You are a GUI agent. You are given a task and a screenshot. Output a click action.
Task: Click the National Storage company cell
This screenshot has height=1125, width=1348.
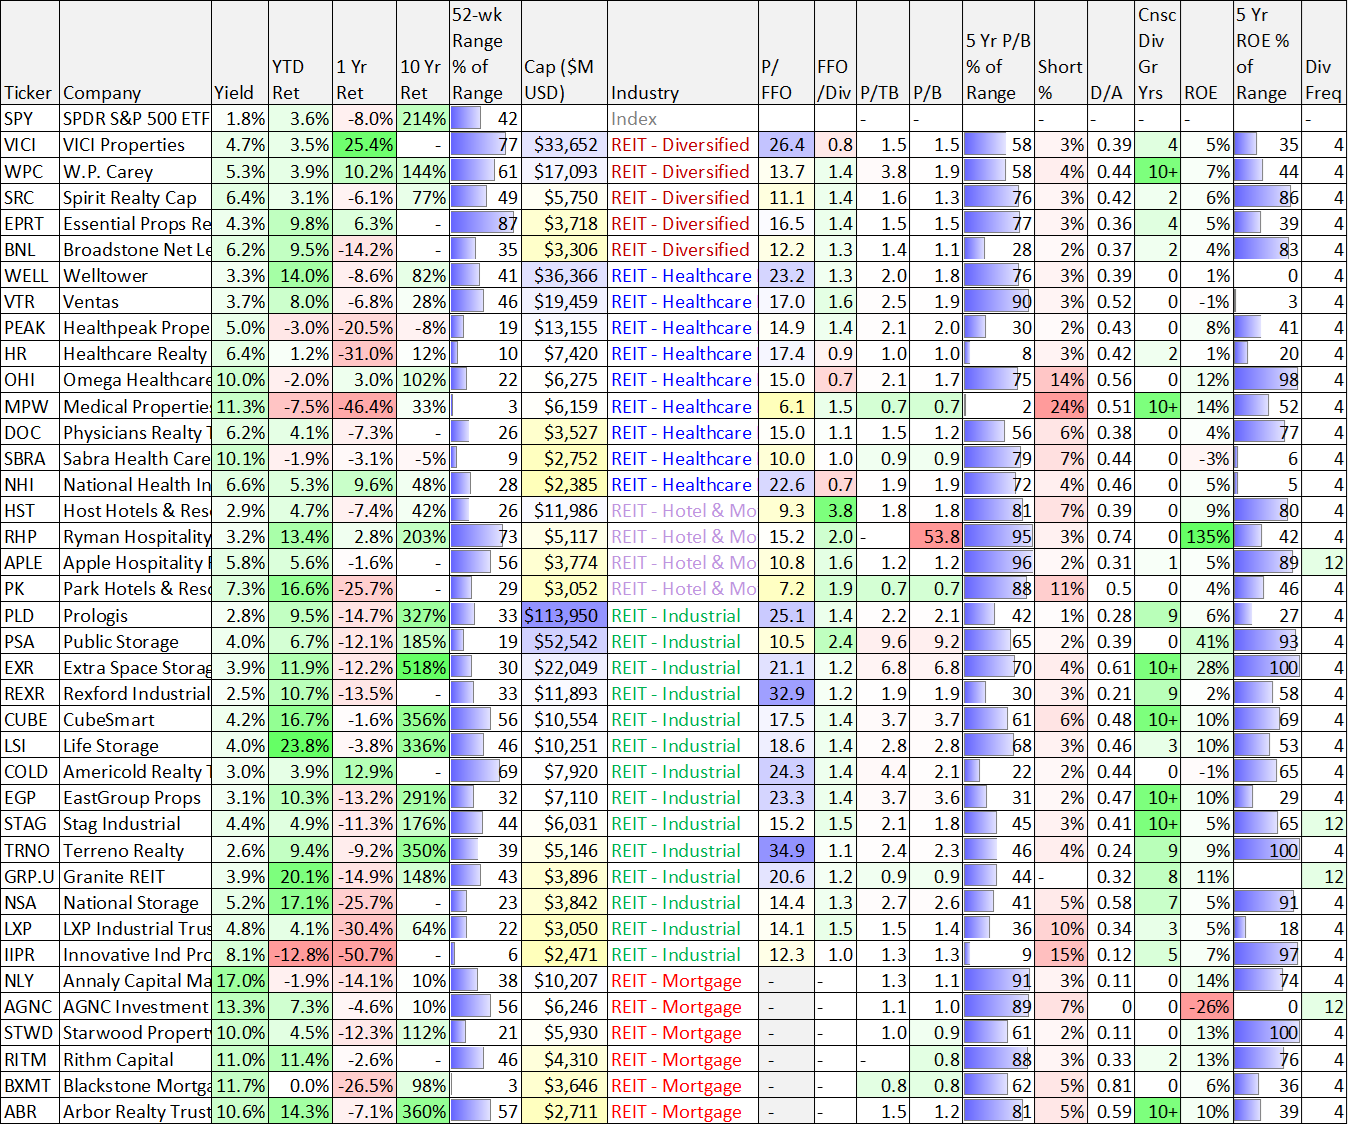click(x=135, y=902)
